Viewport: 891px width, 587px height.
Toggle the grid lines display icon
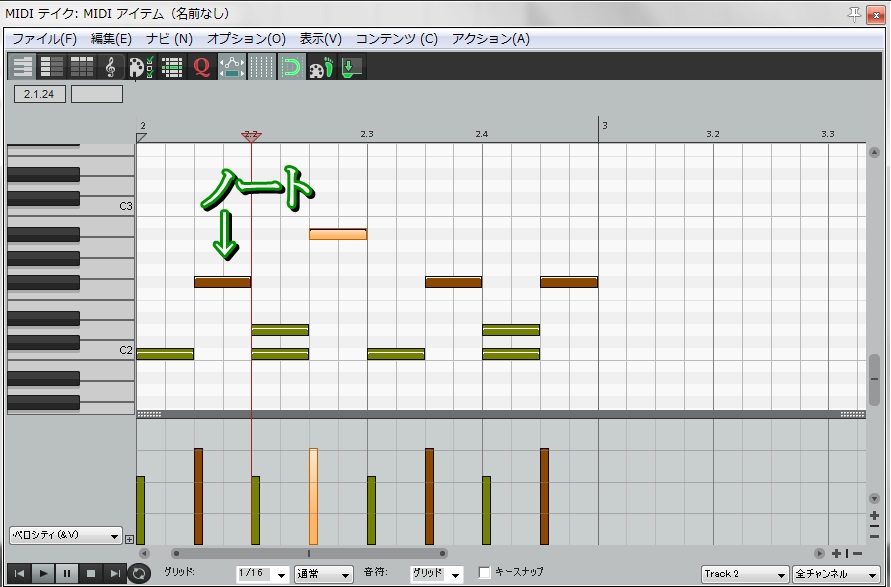point(262,66)
